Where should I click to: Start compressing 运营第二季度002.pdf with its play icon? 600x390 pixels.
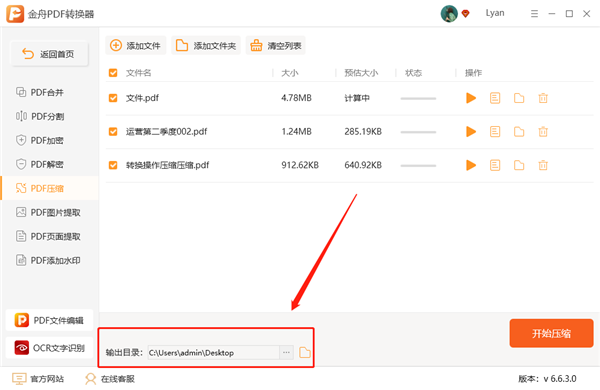coord(471,132)
